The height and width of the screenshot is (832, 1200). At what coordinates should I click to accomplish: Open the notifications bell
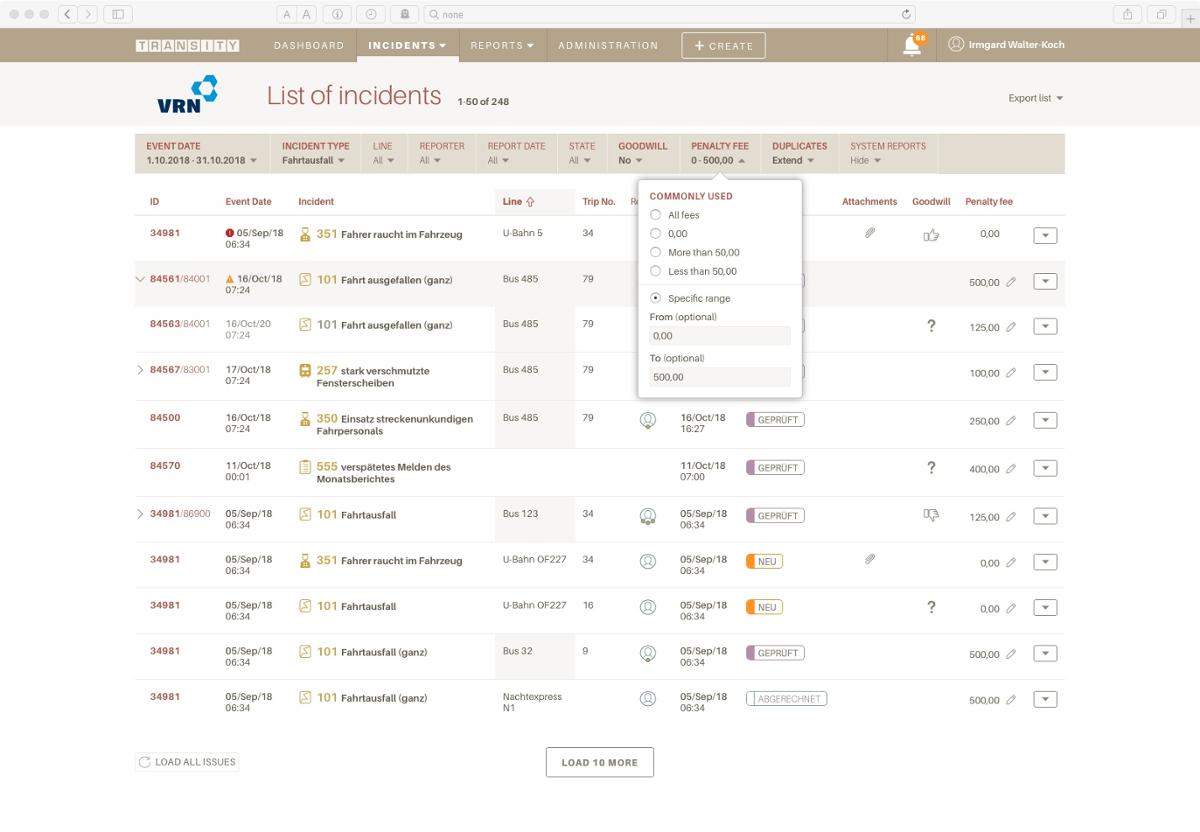pyautogui.click(x=912, y=46)
